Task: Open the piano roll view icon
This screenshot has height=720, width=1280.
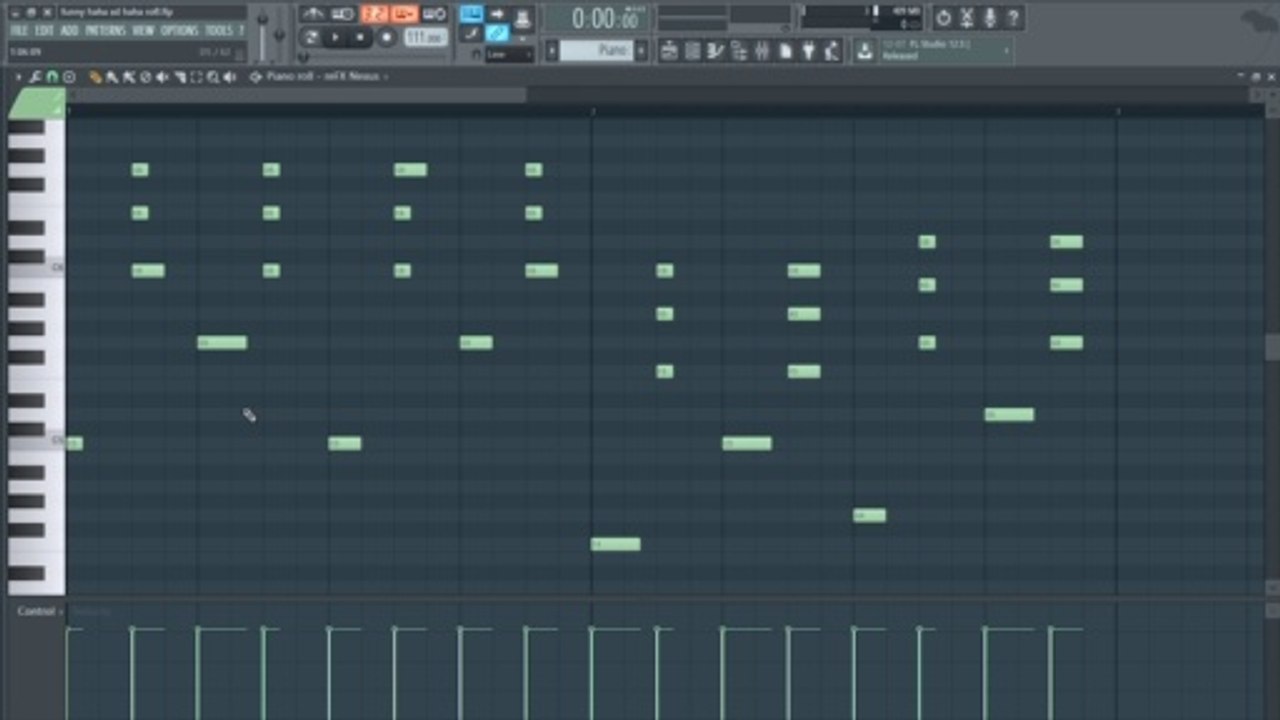Action: [715, 50]
